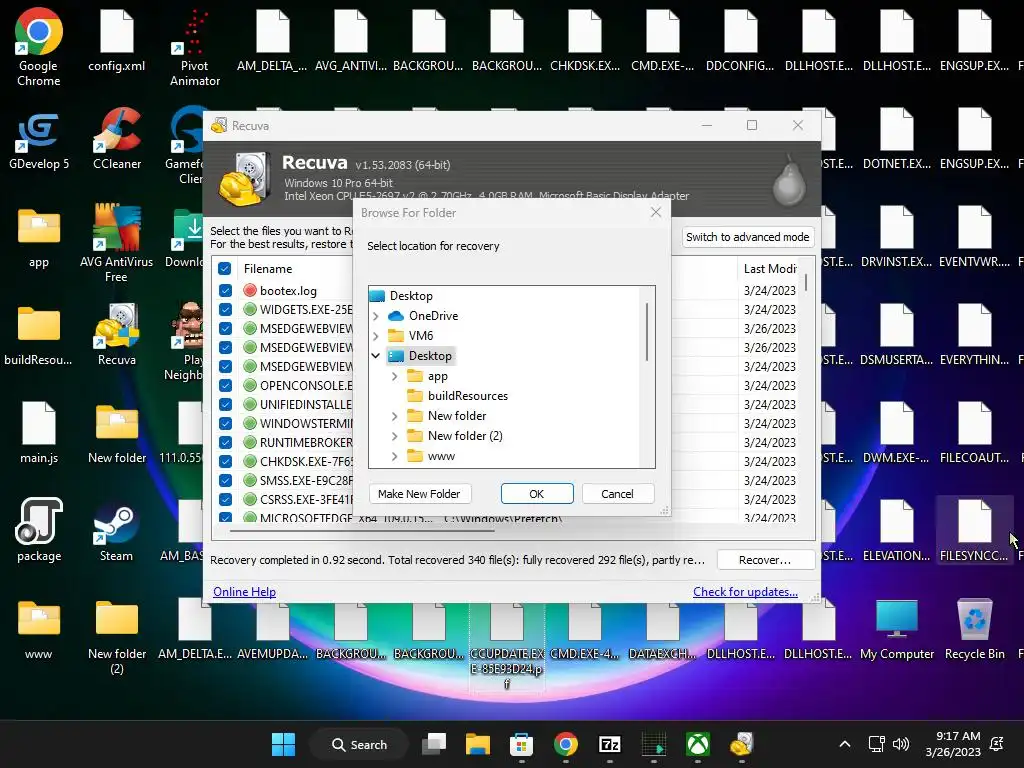Click the taskbar Search box
Image resolution: width=1024 pixels, height=768 pixels.
[x=359, y=744]
